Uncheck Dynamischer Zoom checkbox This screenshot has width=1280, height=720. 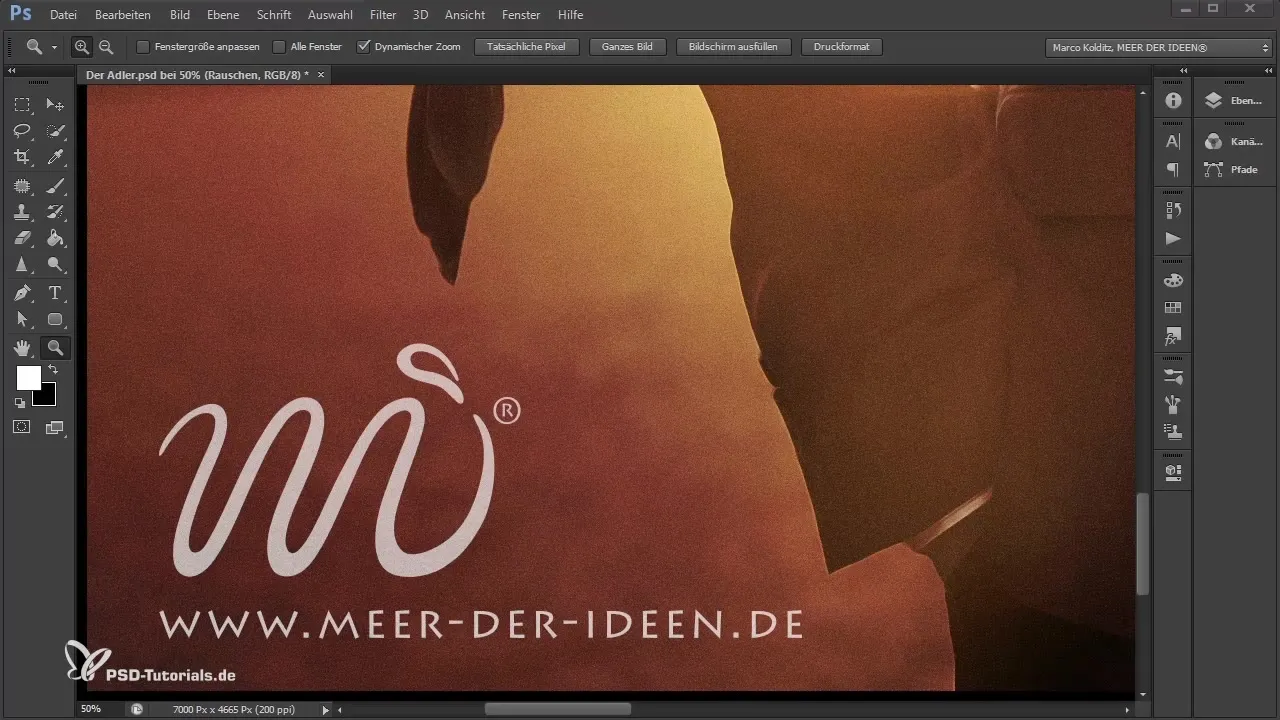tap(364, 47)
